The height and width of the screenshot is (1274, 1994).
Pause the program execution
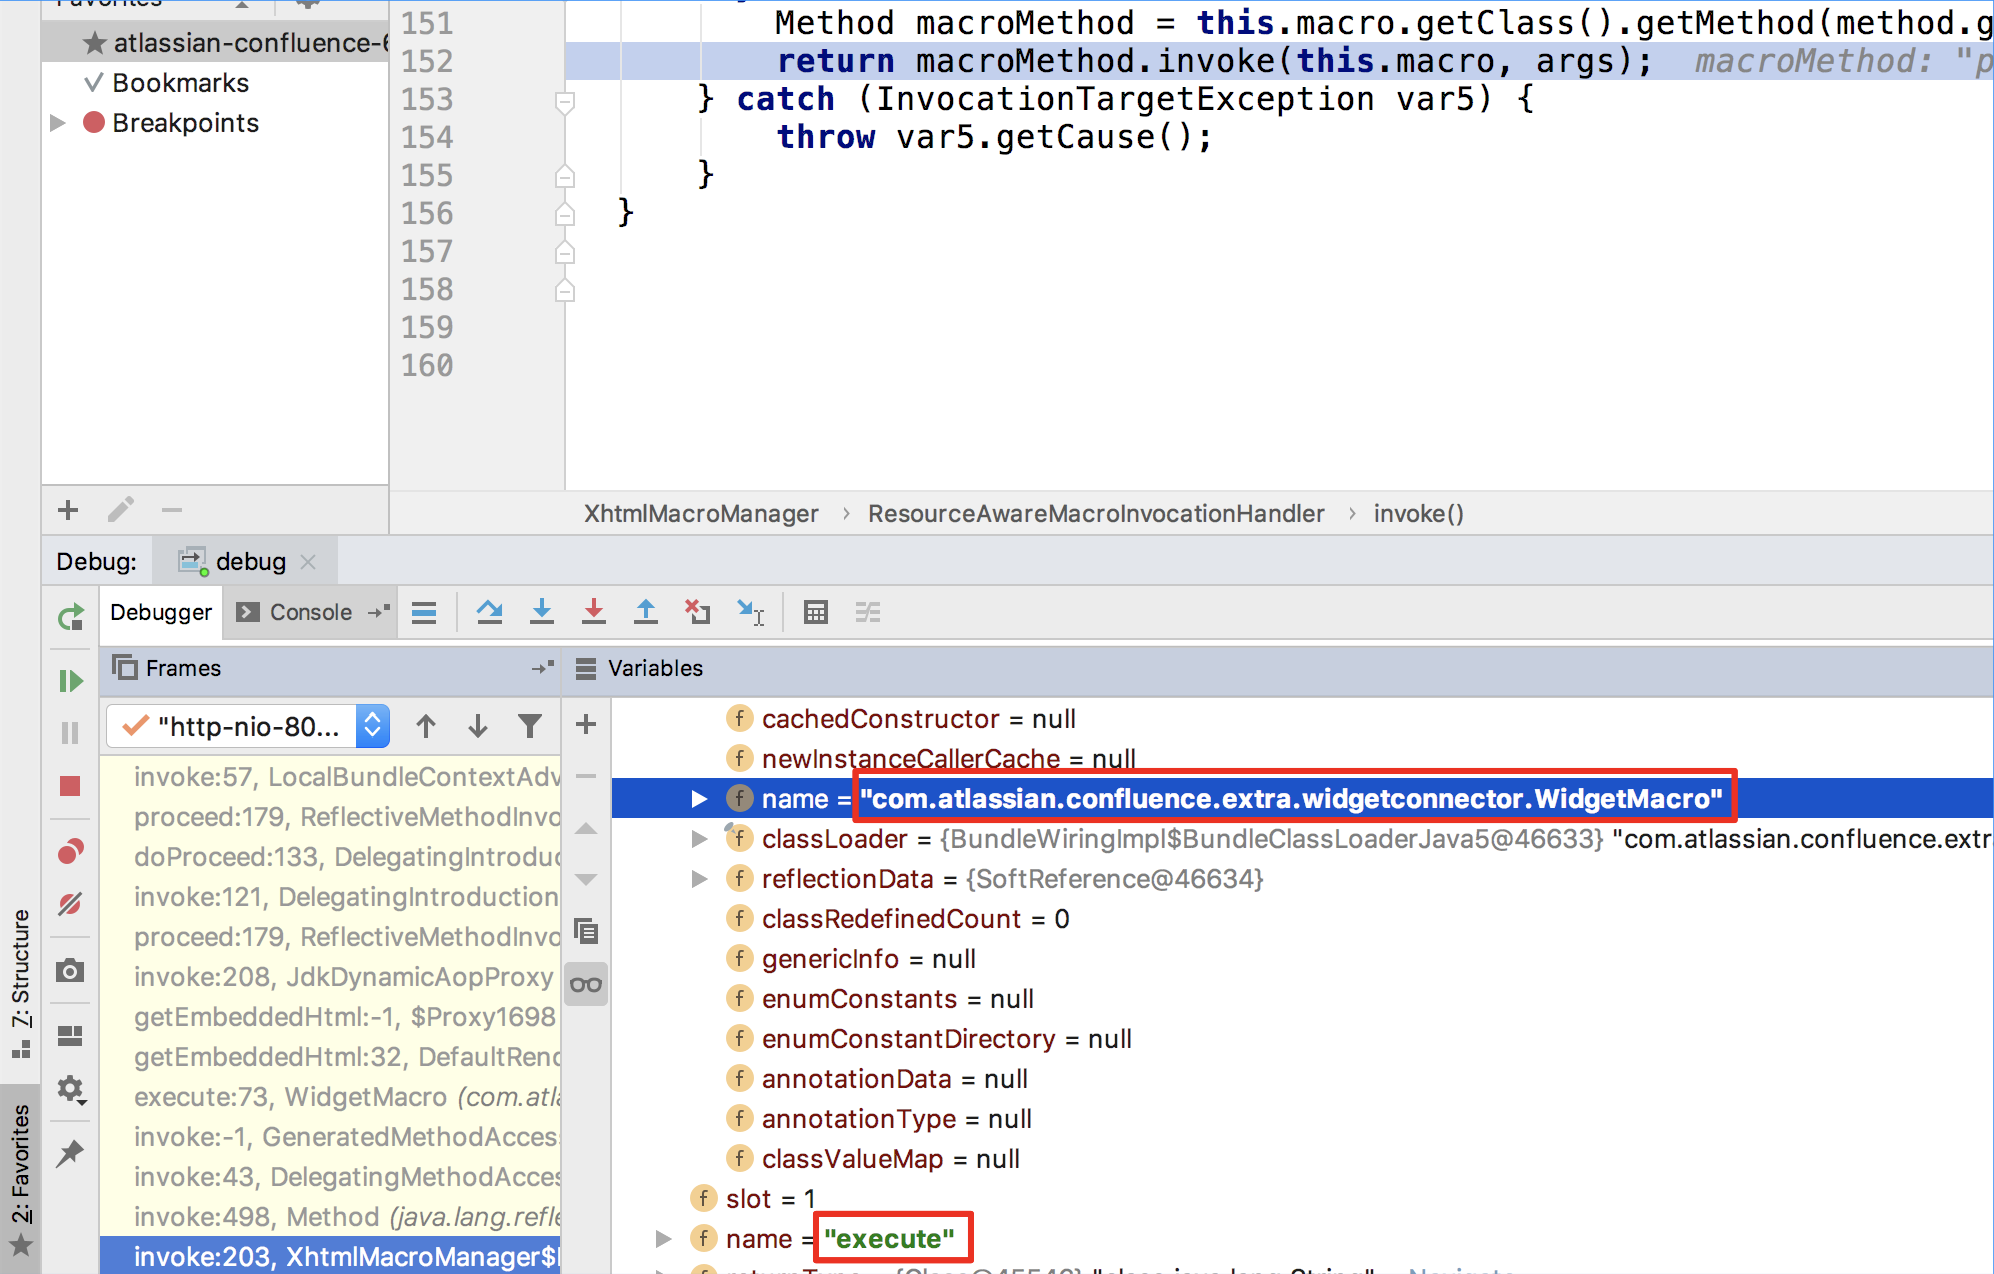pos(70,733)
